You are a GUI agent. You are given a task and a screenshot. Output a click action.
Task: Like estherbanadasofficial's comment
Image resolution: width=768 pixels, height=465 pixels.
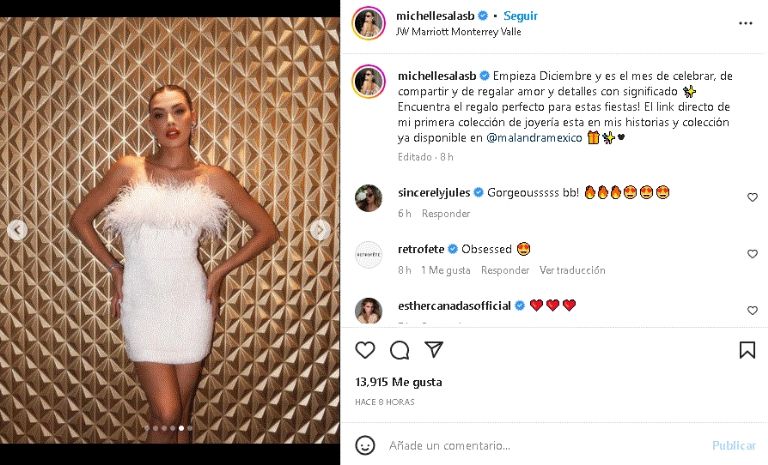(752, 311)
